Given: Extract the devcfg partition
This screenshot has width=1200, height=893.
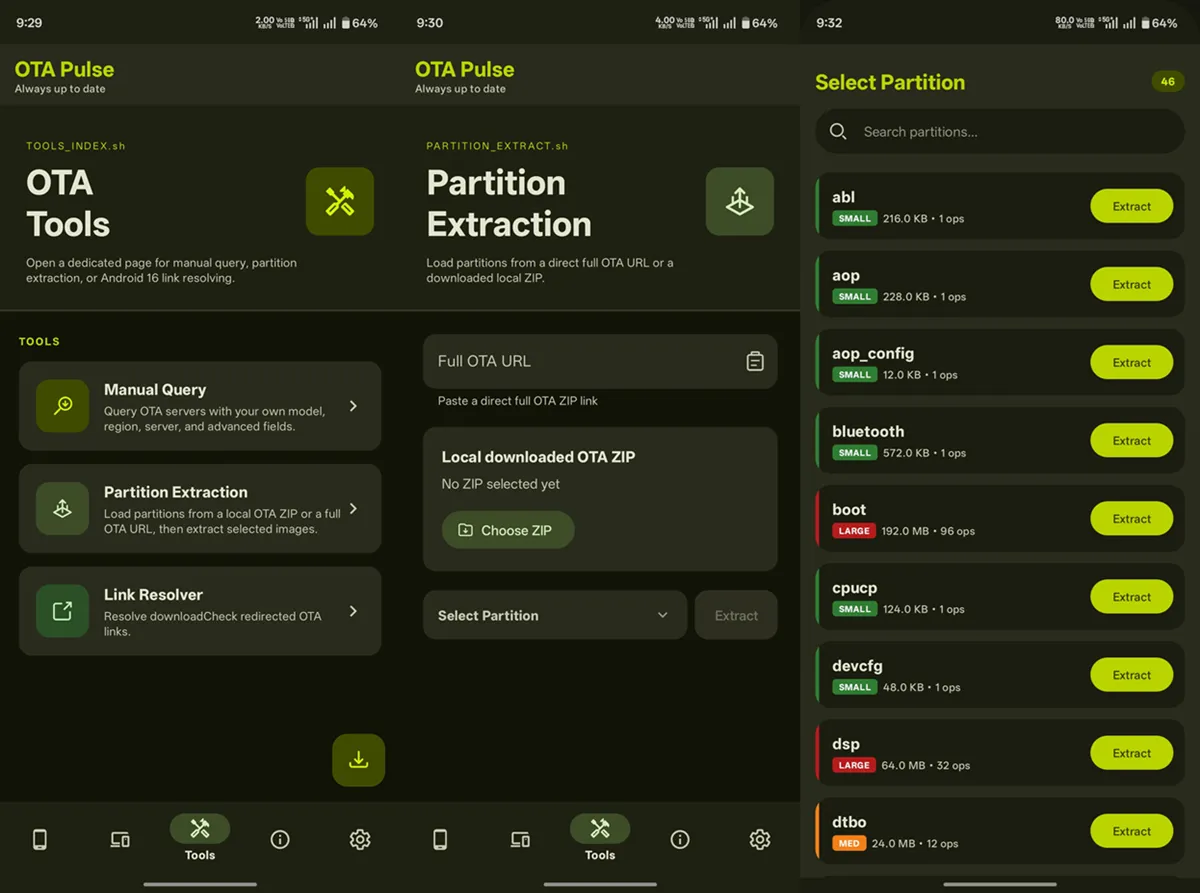Looking at the screenshot, I should pos(1131,674).
